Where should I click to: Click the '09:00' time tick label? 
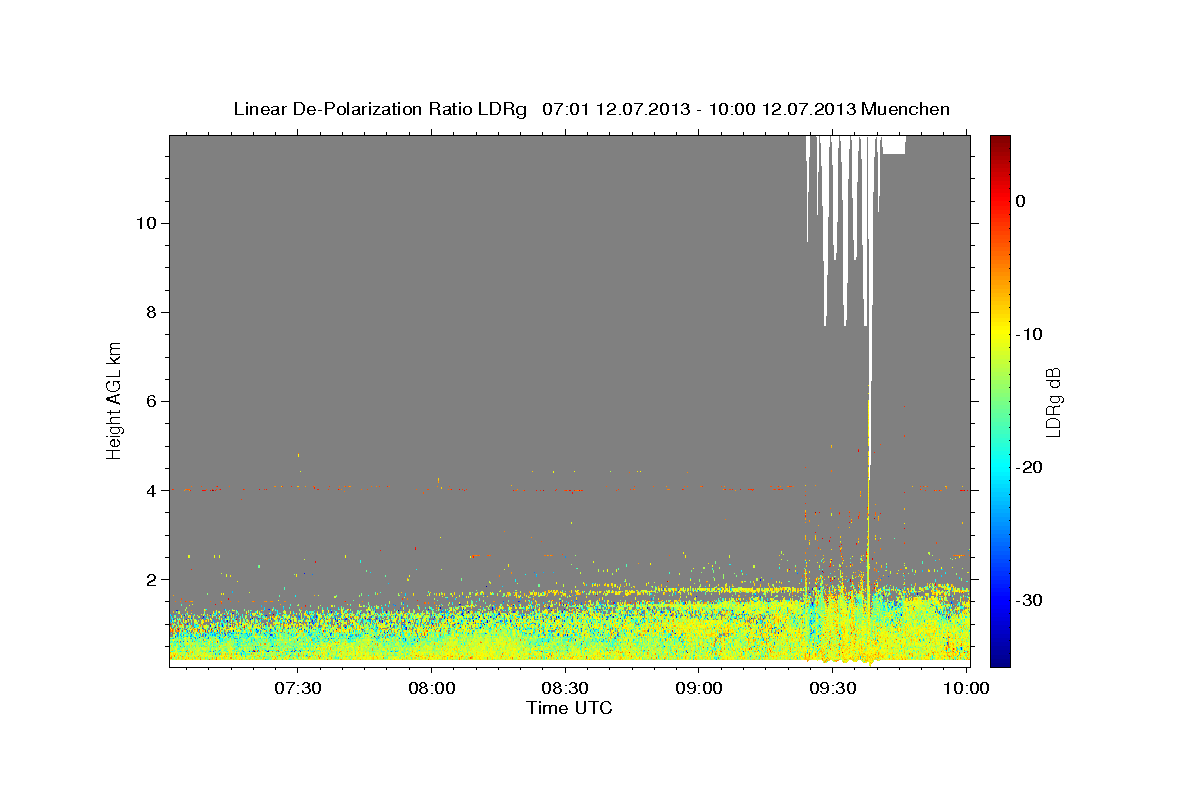click(699, 689)
